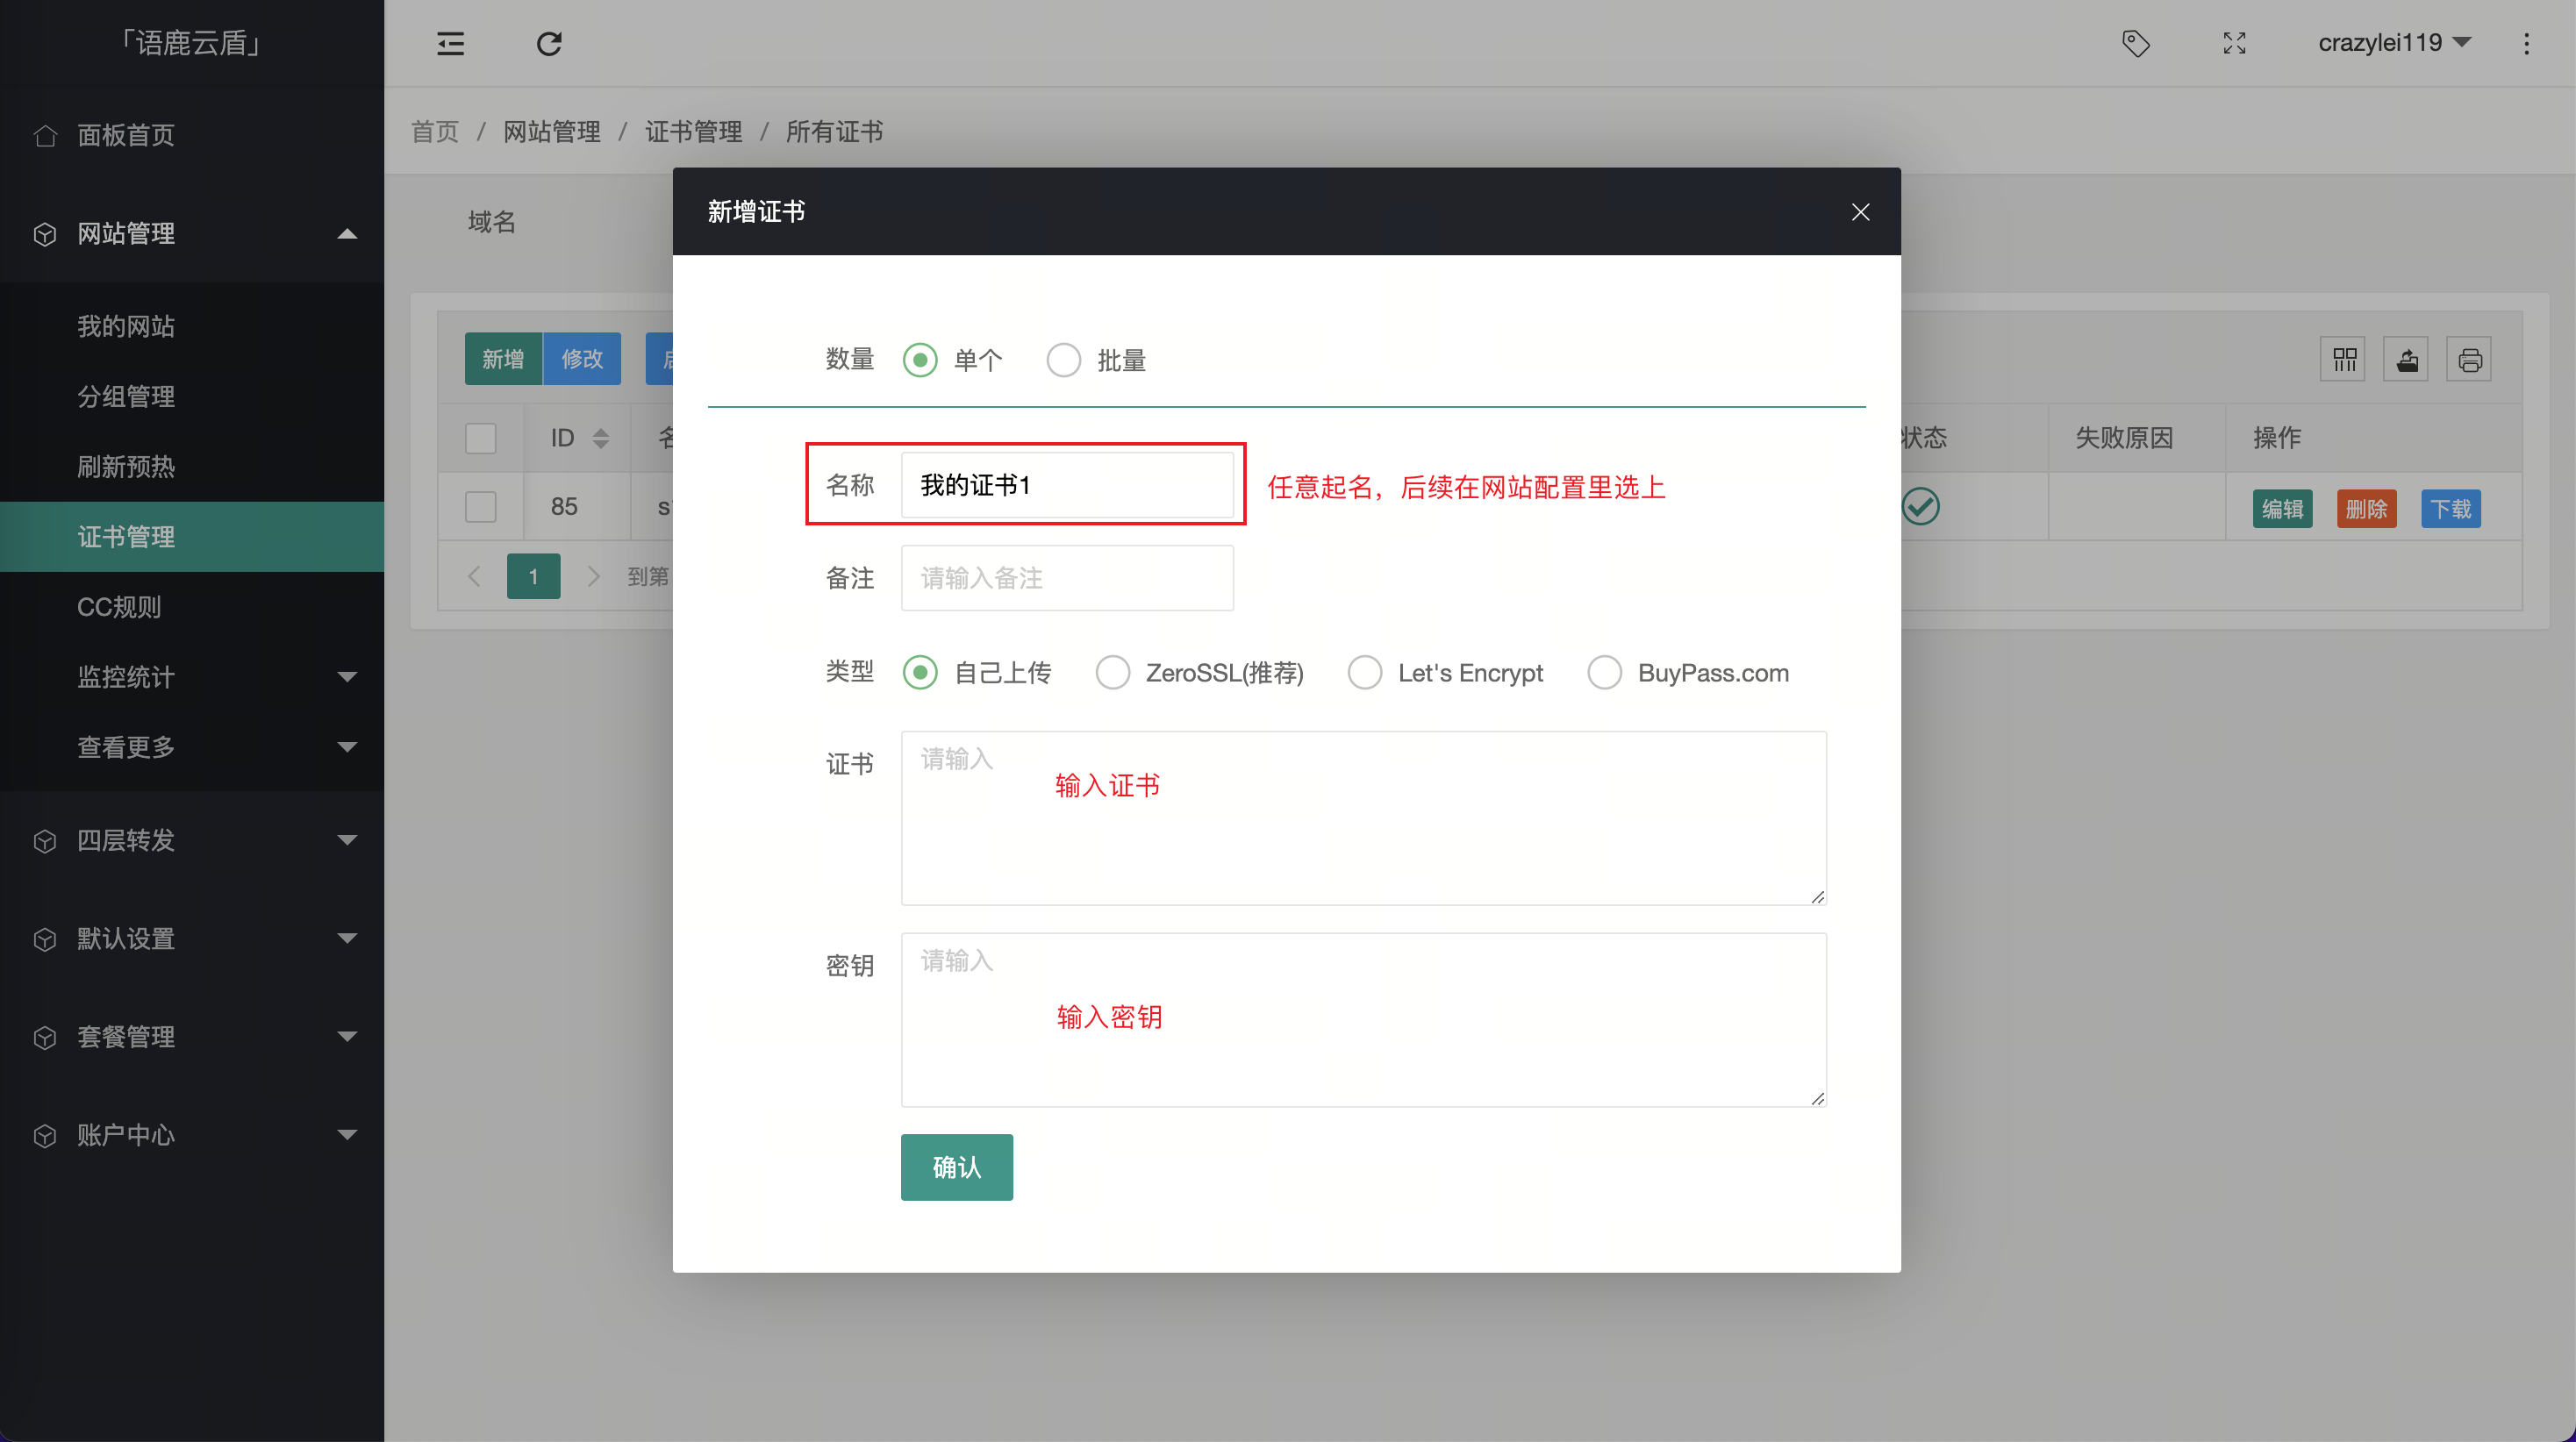Focus the 密钥 textarea
Image resolution: width=2576 pixels, height=1442 pixels.
click(1364, 1020)
